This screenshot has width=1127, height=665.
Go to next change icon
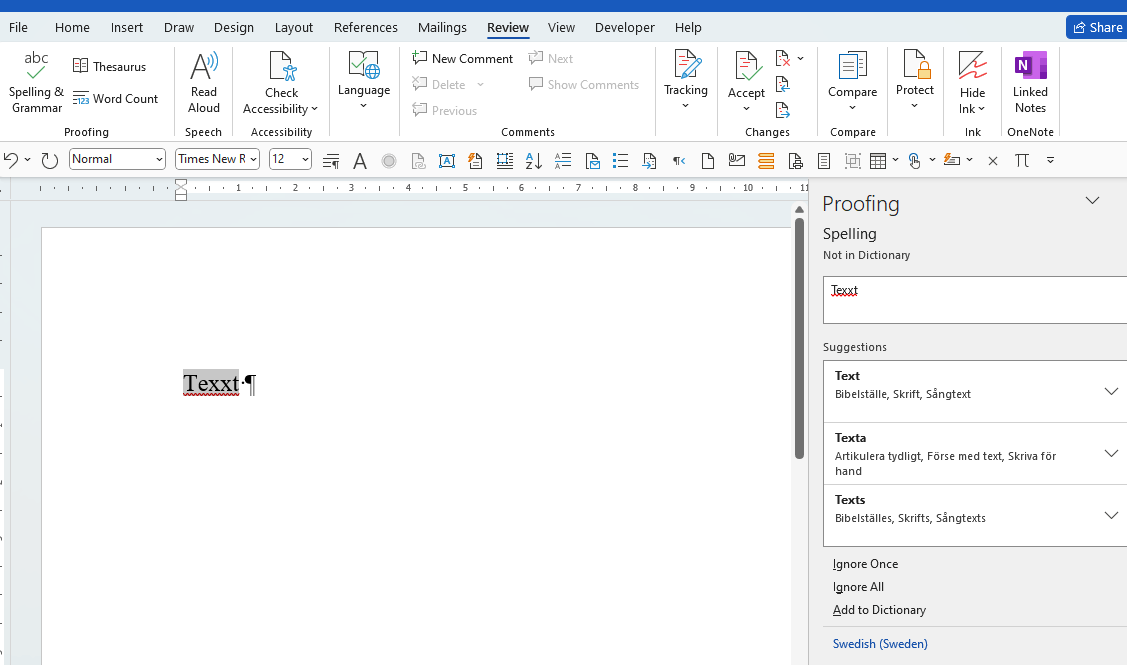click(783, 110)
